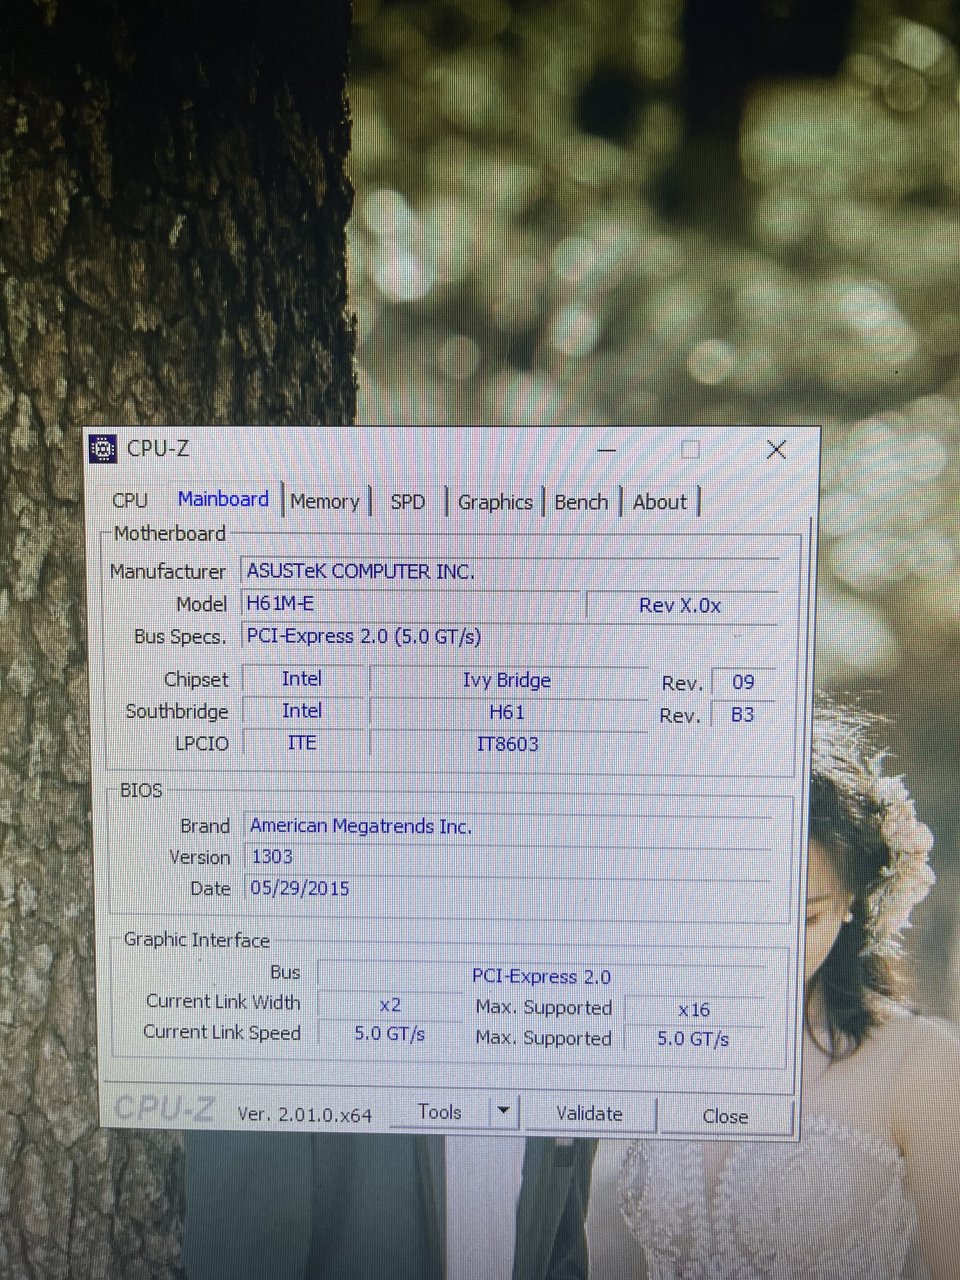Screen dimensions: 960x1280
Task: Go to the SPD tab
Action: click(x=408, y=502)
